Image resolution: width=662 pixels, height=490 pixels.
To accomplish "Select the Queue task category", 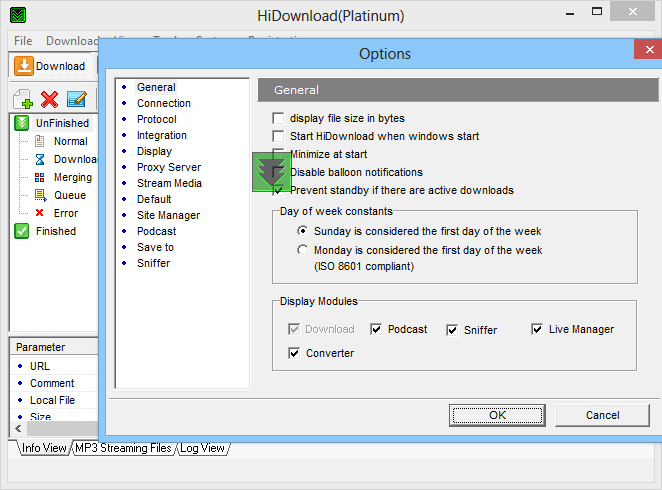I will coord(70,195).
